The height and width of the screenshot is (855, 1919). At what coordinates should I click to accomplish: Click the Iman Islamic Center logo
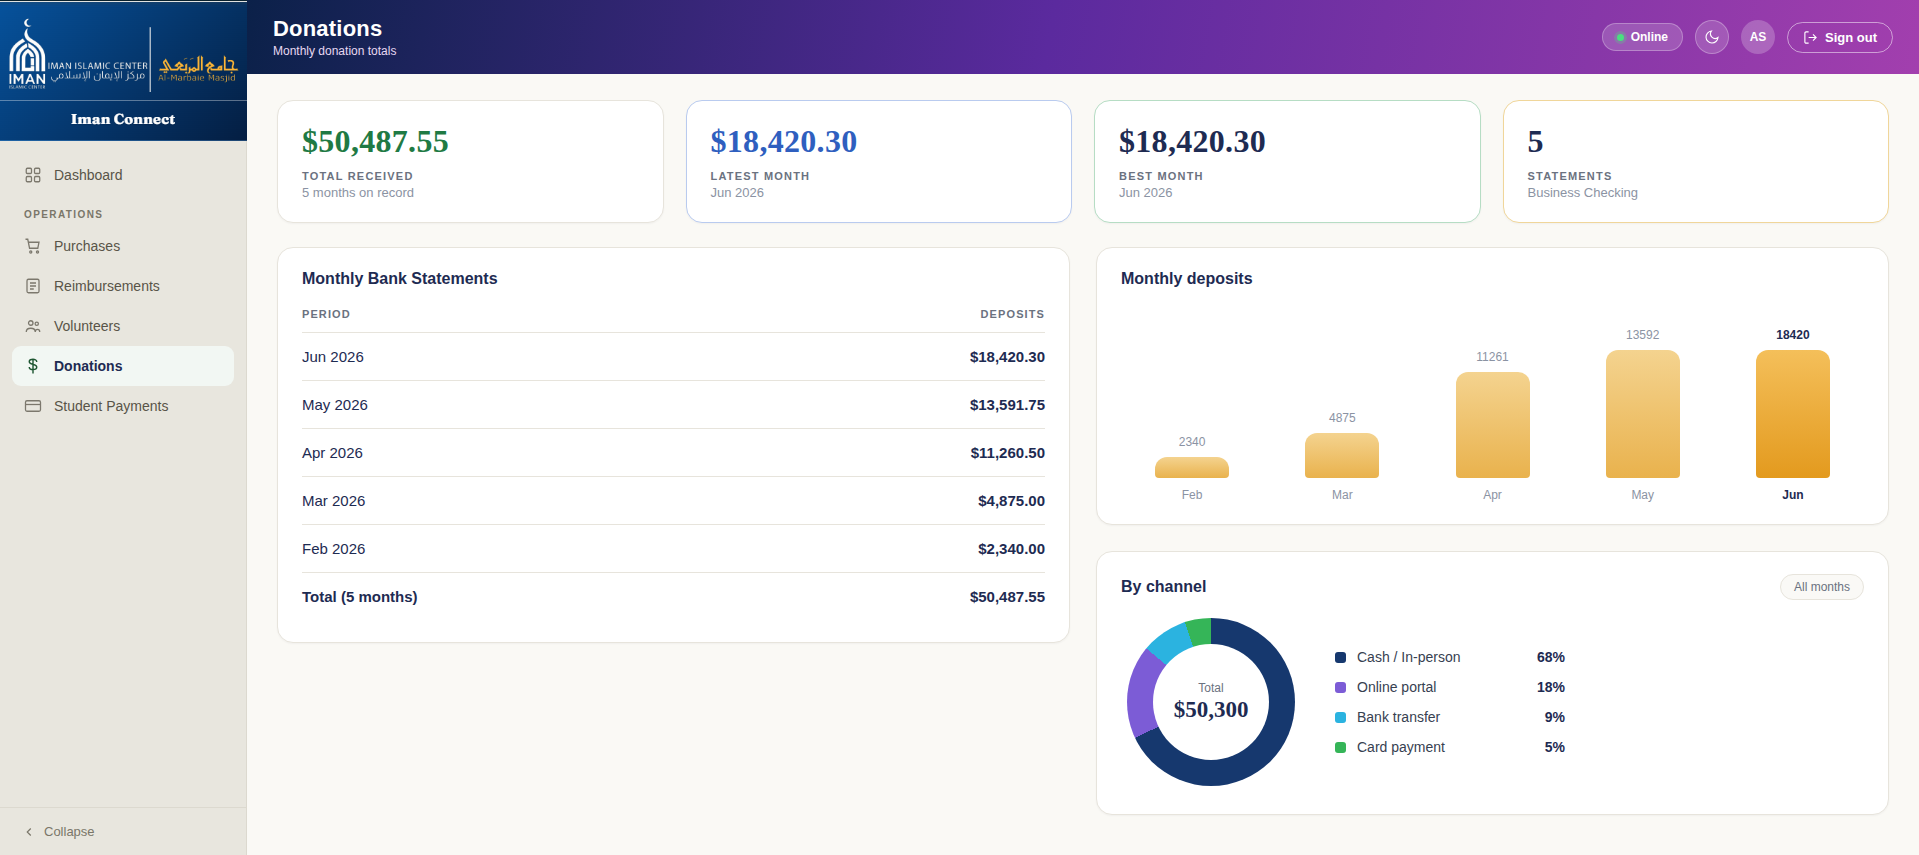78,56
